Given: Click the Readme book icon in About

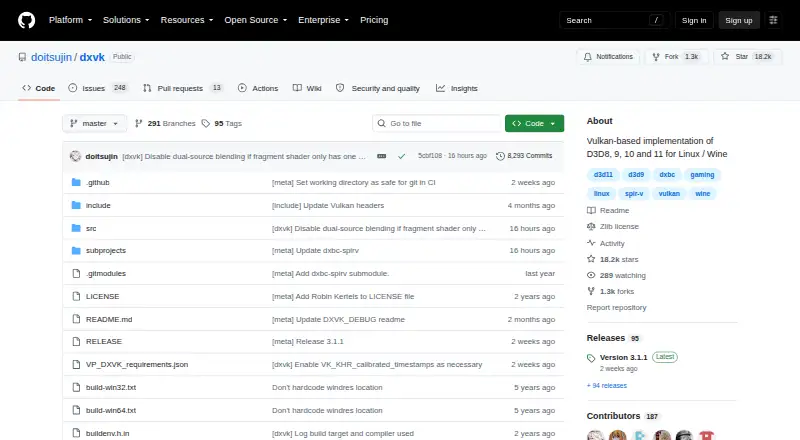Looking at the screenshot, I should point(591,210).
